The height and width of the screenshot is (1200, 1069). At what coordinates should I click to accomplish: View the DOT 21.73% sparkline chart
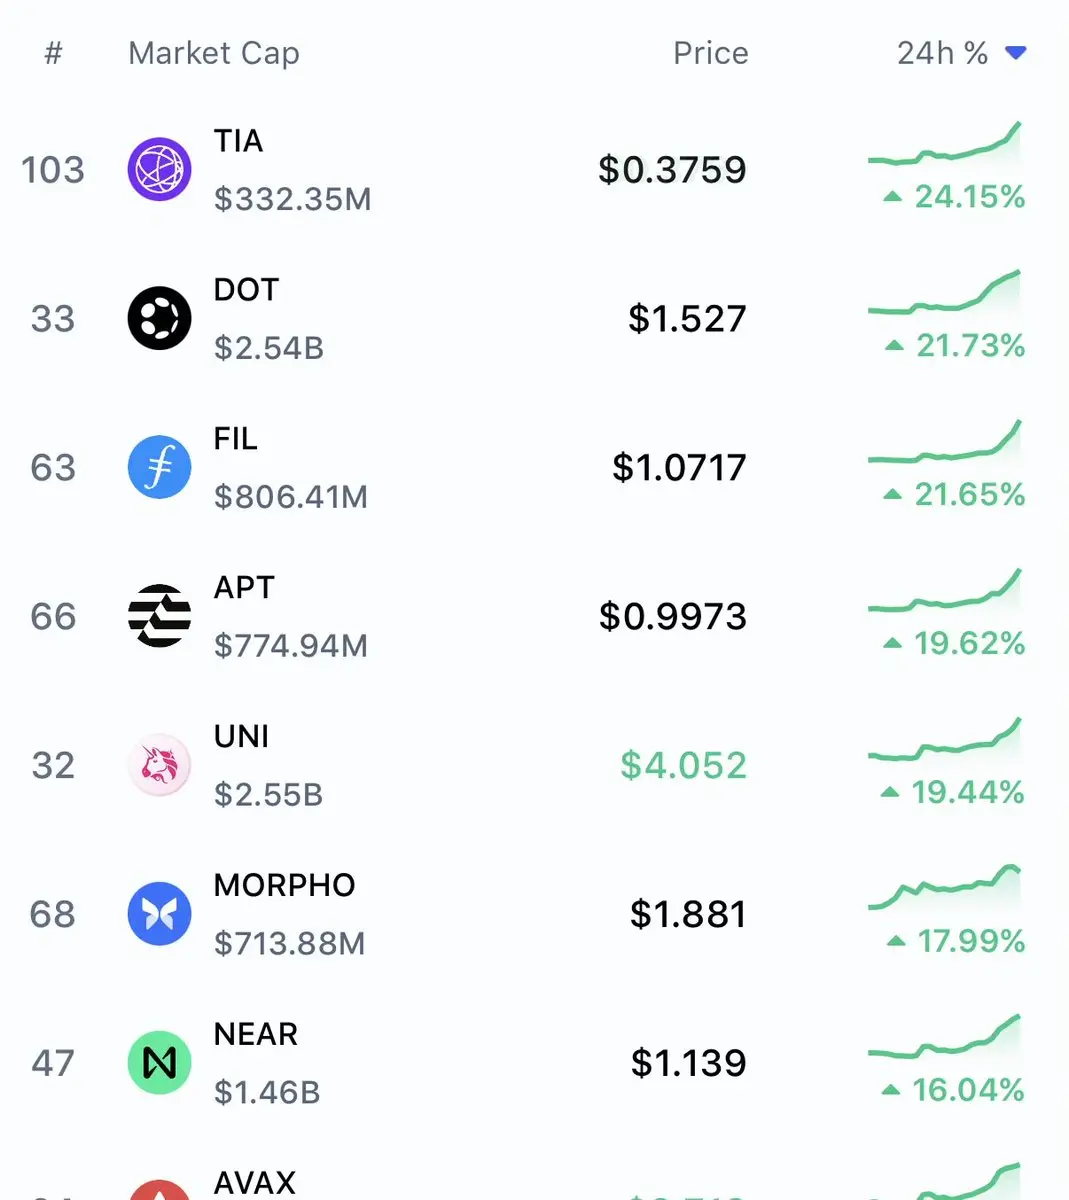945,292
